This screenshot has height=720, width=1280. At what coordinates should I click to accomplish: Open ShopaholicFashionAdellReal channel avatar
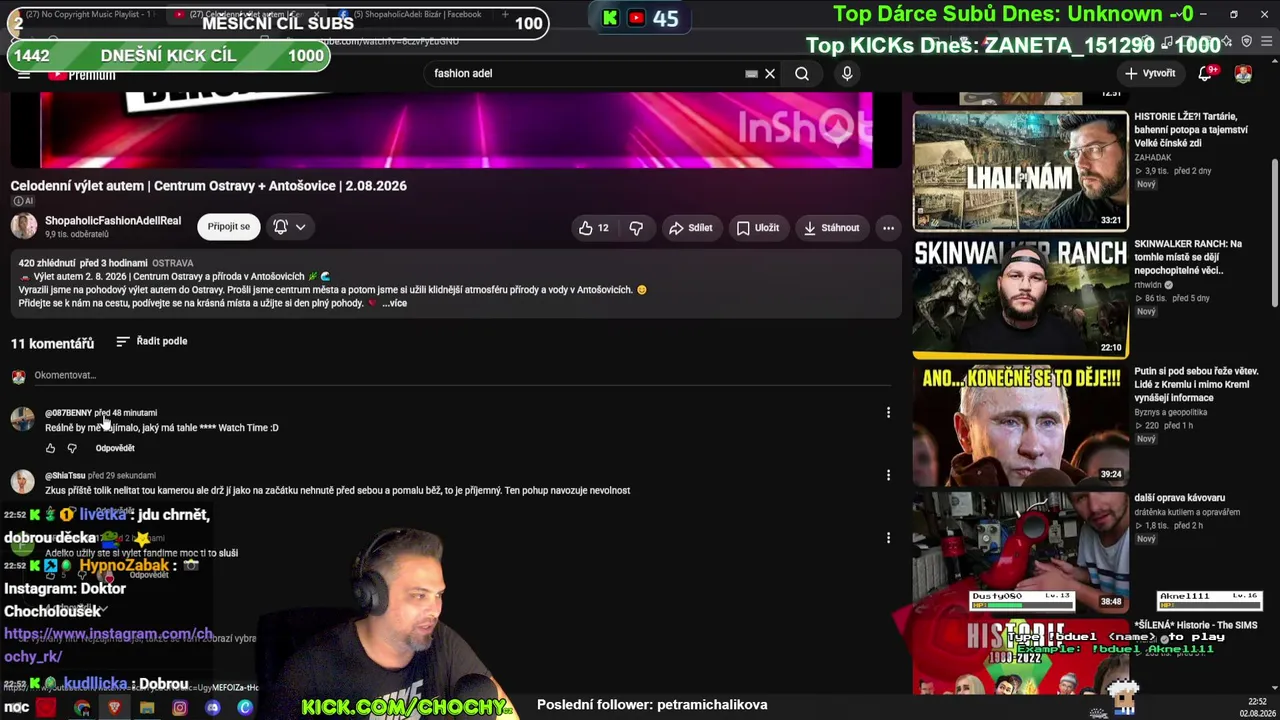click(x=24, y=226)
